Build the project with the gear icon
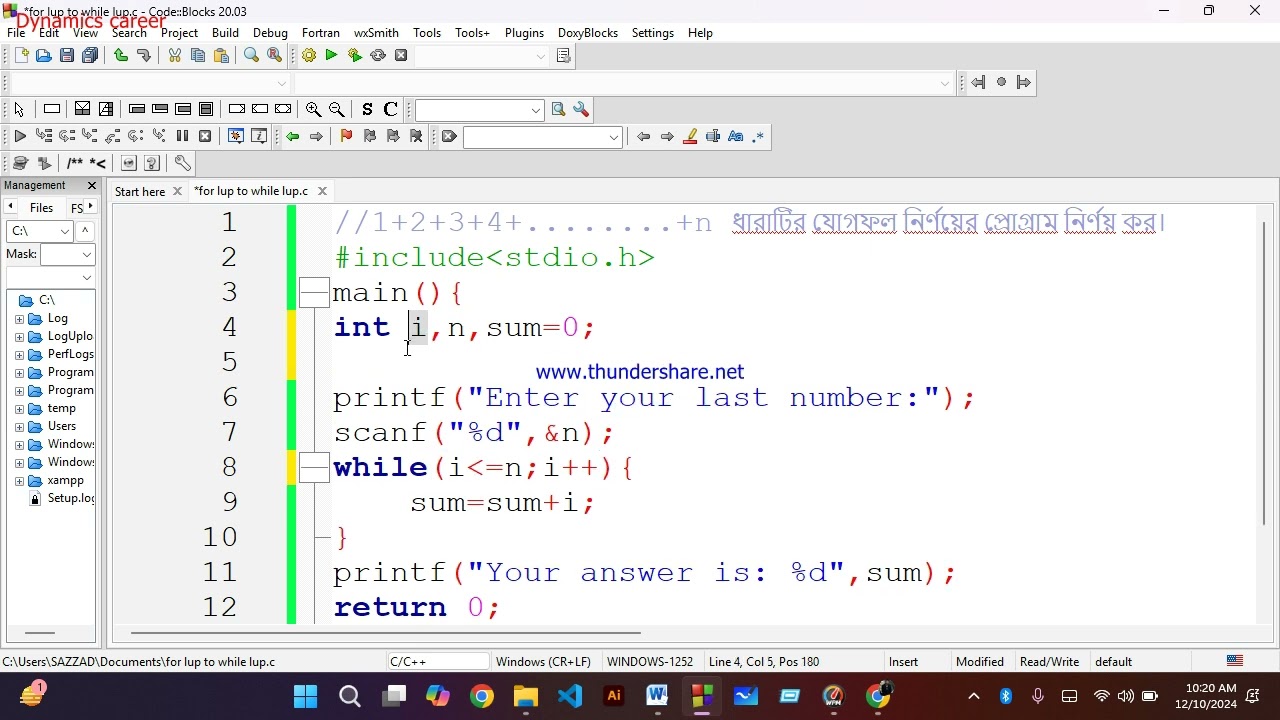The width and height of the screenshot is (1280, 720). (309, 56)
